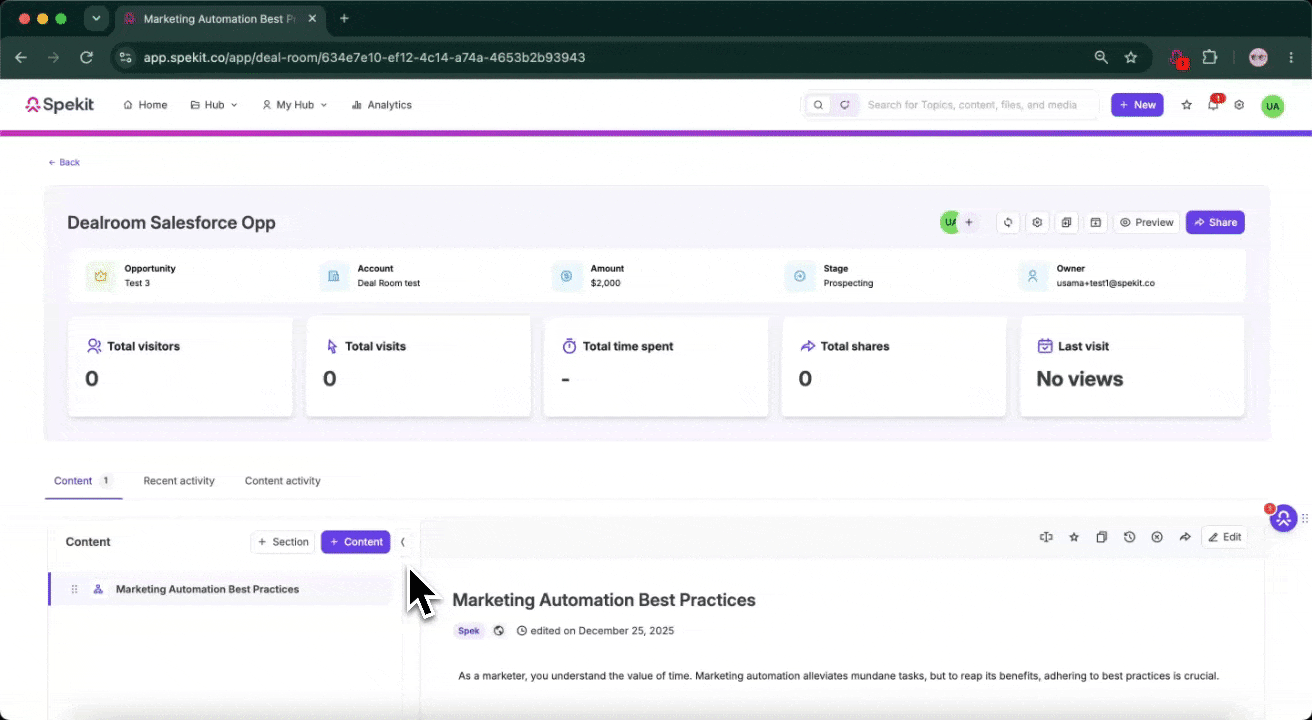Click the address bar URL
This screenshot has height=720, width=1312.
[364, 57]
